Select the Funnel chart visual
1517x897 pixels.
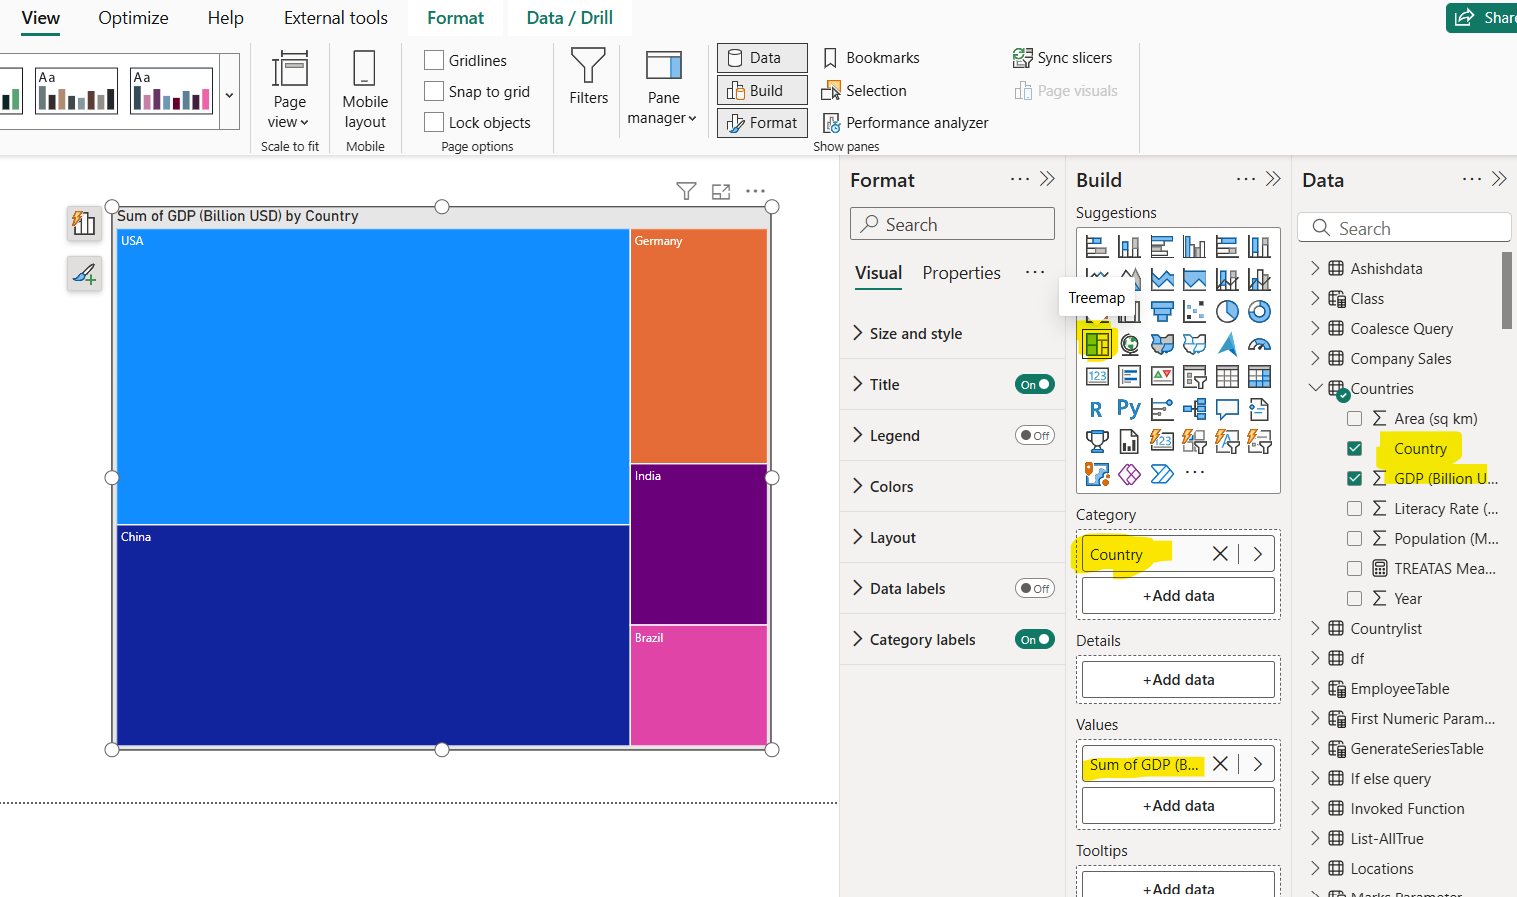click(x=1162, y=311)
